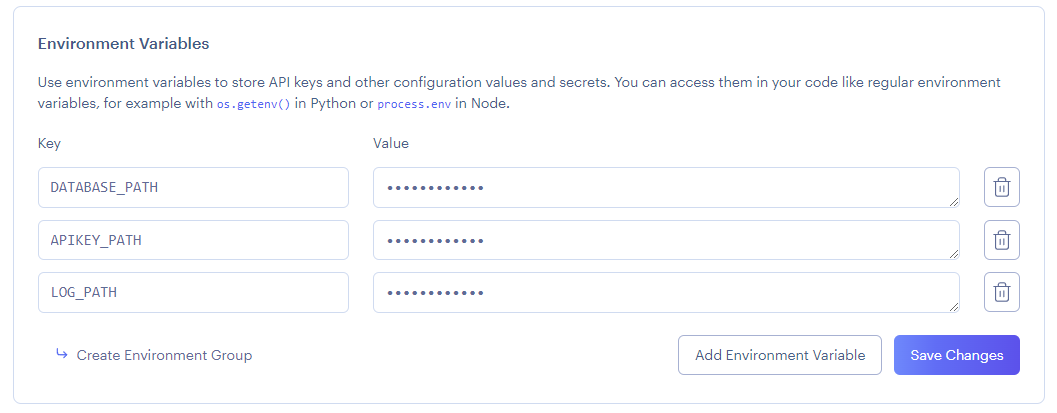Open the Create Environment Group link
The height and width of the screenshot is (413, 1057).
tap(164, 355)
